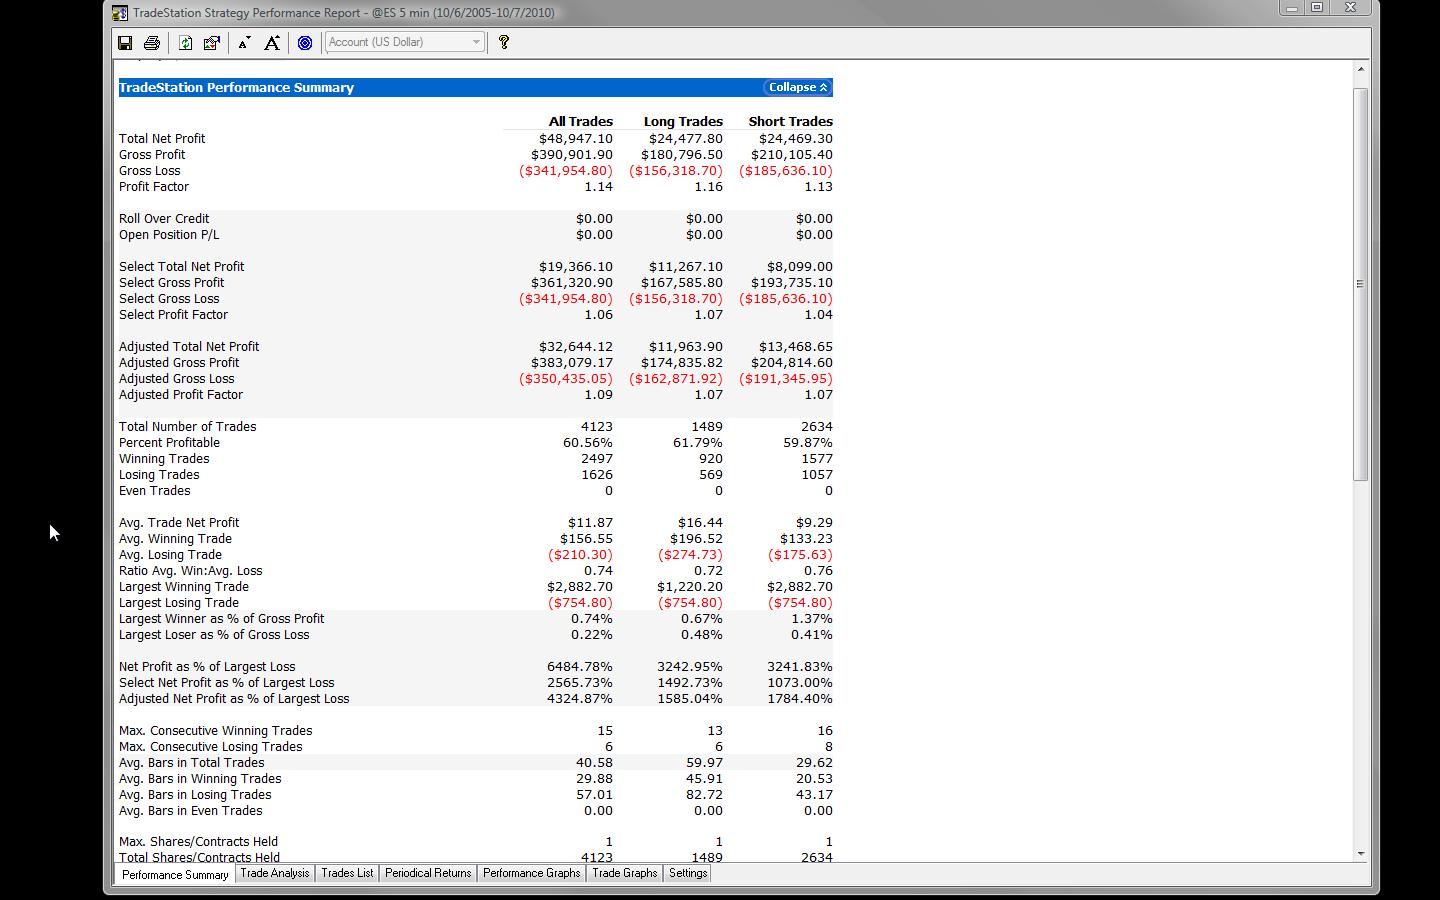
Task: Click the short trades total net profit $24,469.30
Action: (x=796, y=139)
